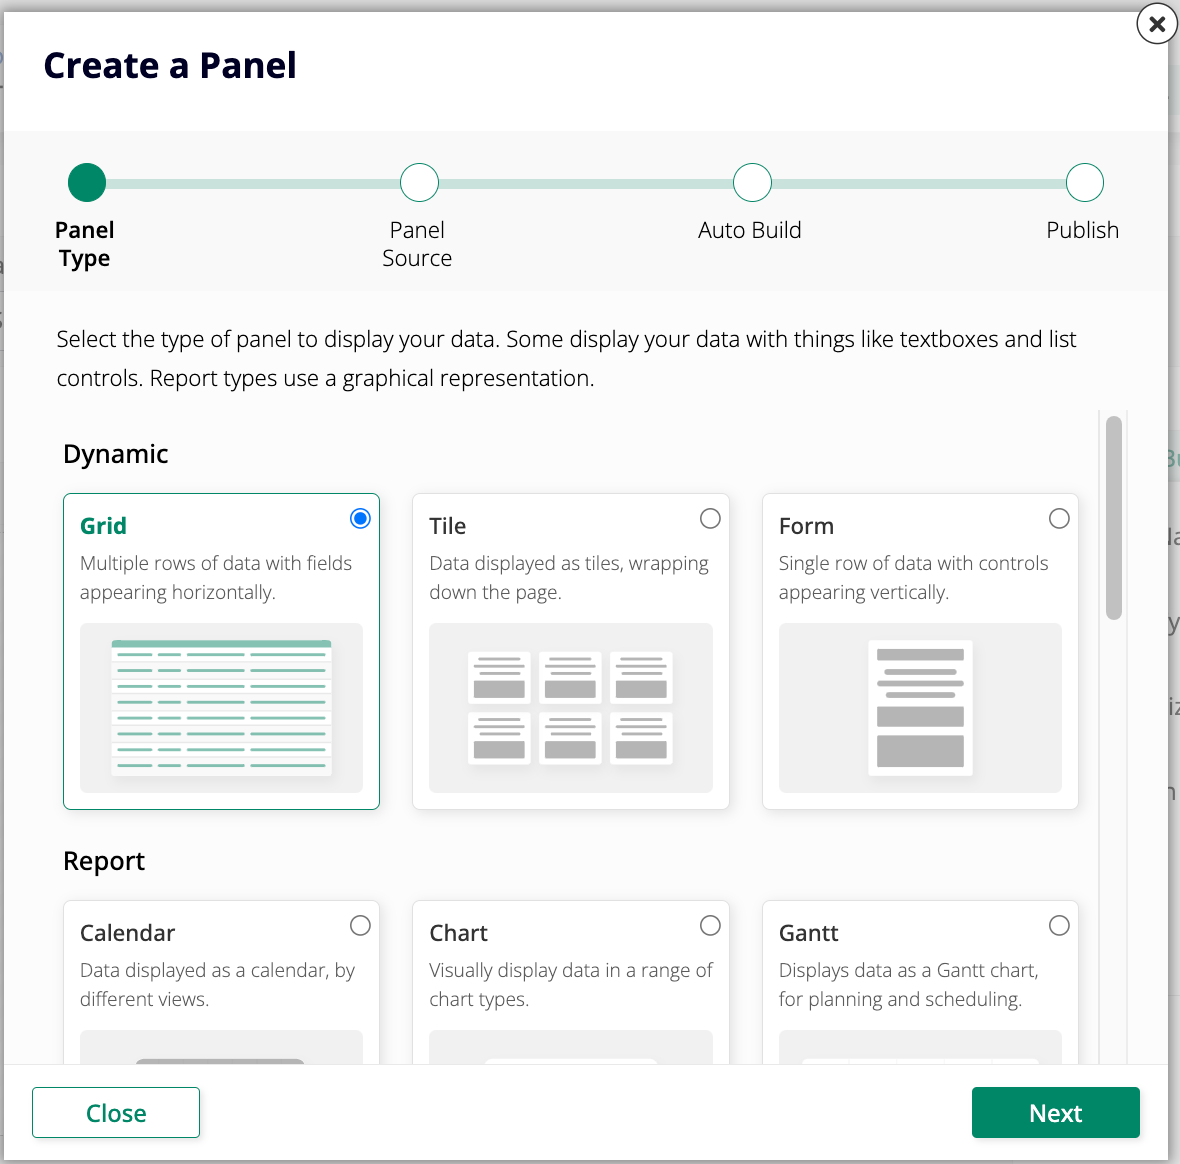Click the vertical scrollbar in the panel list

point(1113,515)
